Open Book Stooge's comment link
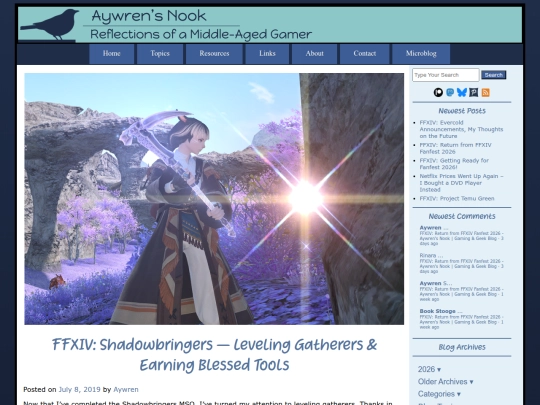 pos(461,319)
